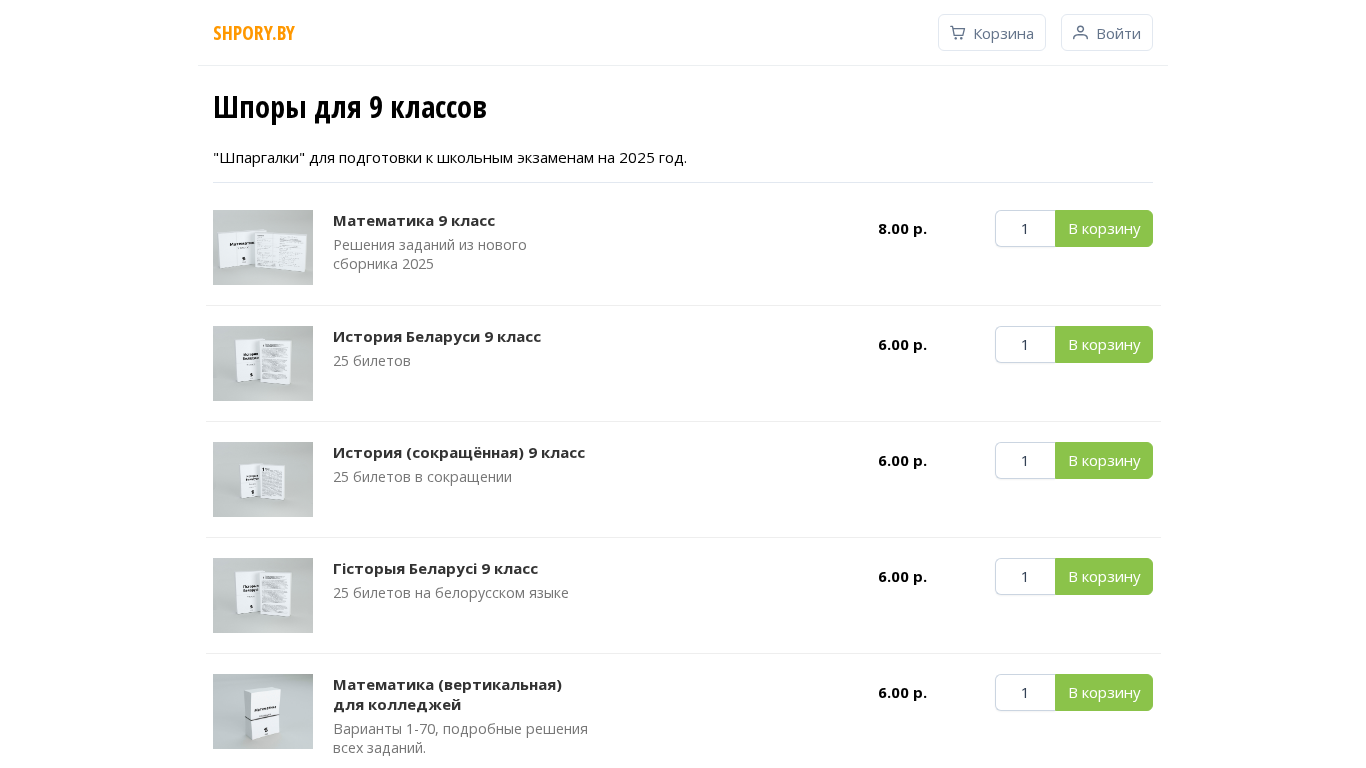The height and width of the screenshot is (768, 1366).
Task: Open the Математика (вертикальная) product thumbnail
Action: point(263,711)
